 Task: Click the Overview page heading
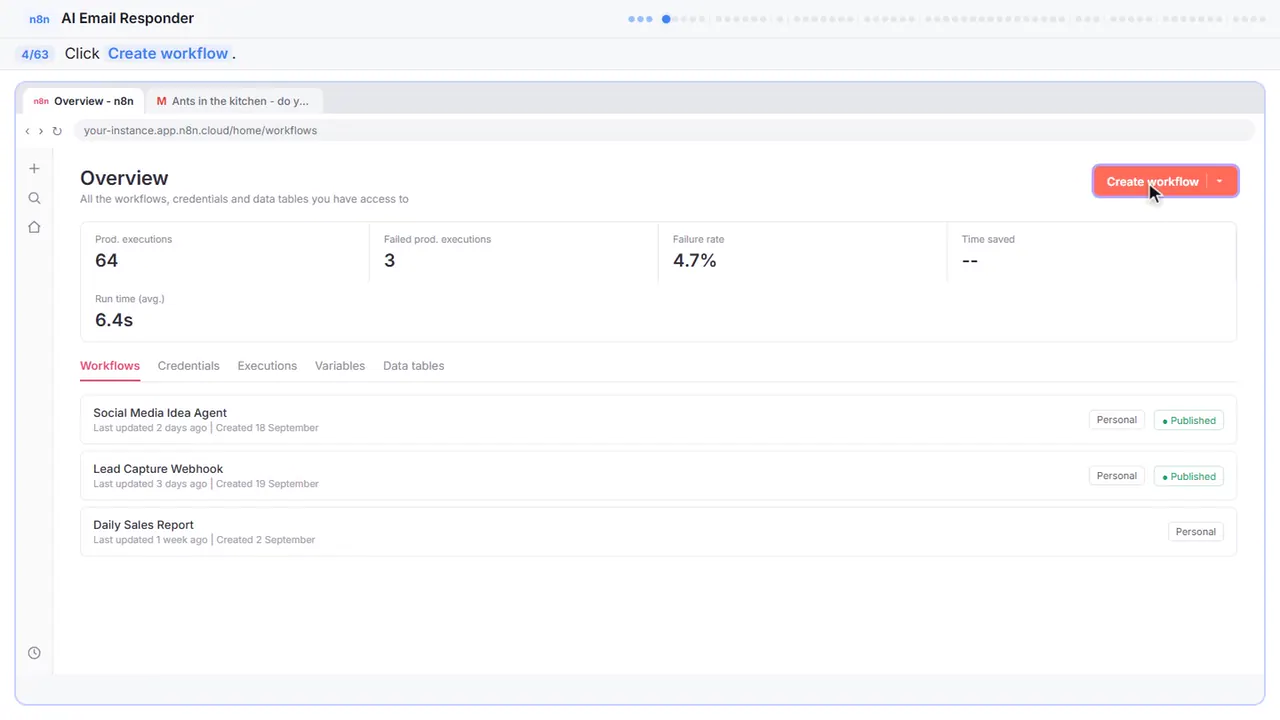click(x=124, y=178)
